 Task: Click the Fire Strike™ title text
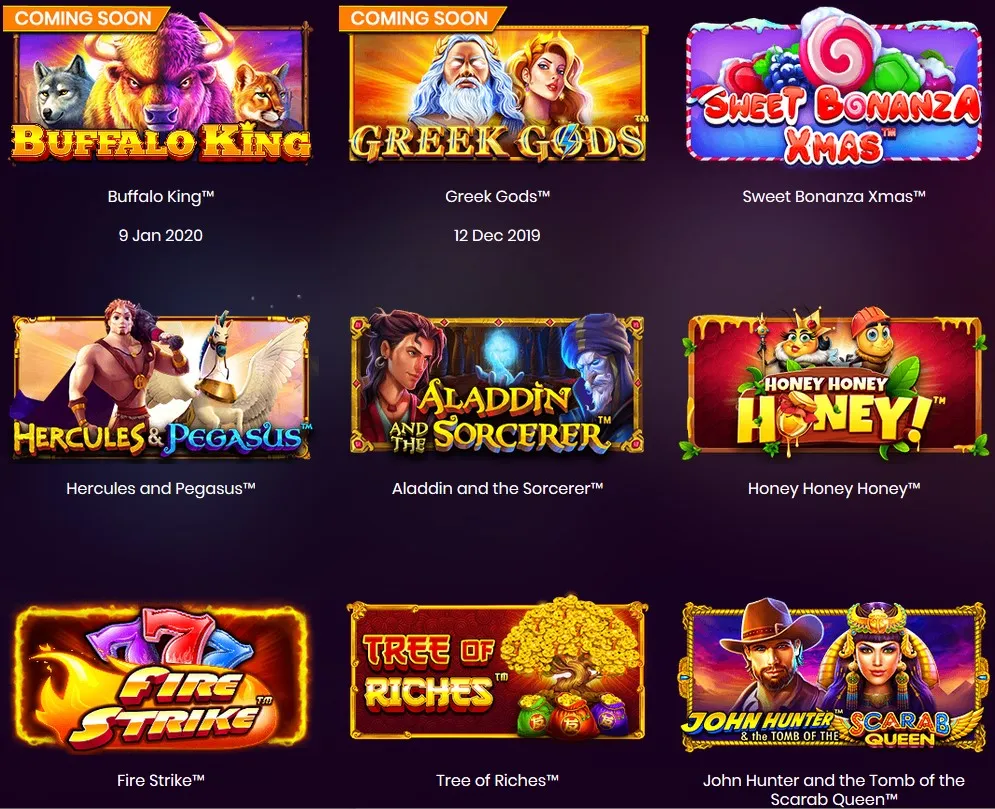[161, 780]
